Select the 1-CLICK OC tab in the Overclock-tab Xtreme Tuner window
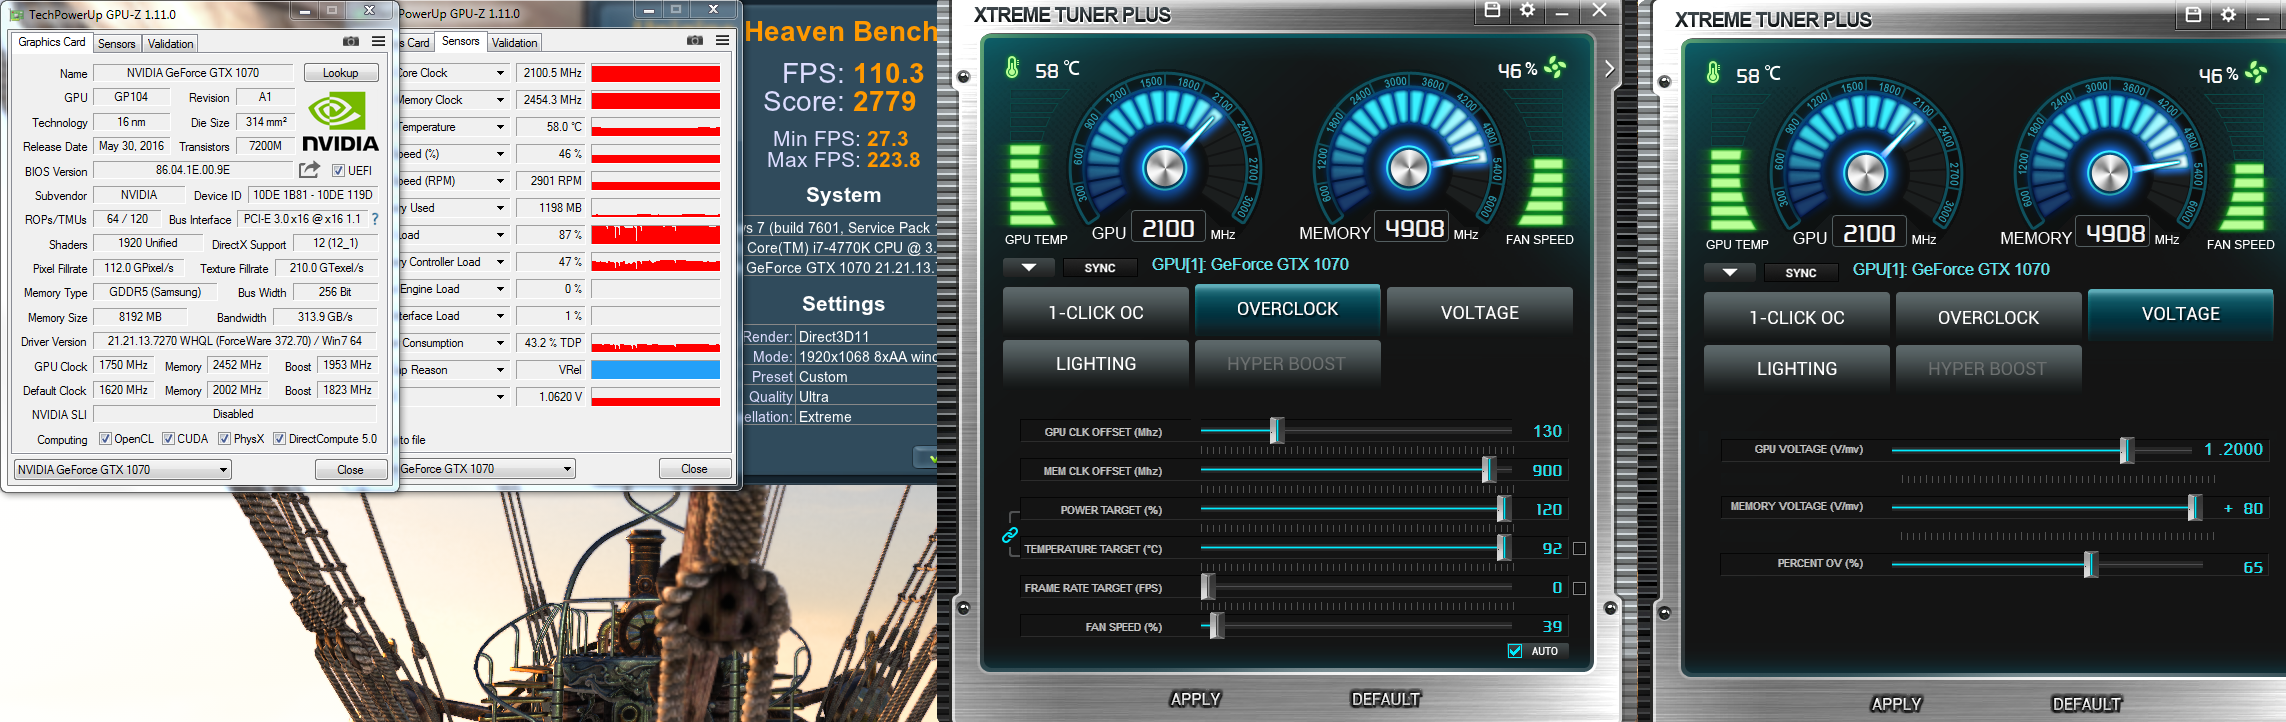Screen dimensions: 2286x722 click(1096, 312)
